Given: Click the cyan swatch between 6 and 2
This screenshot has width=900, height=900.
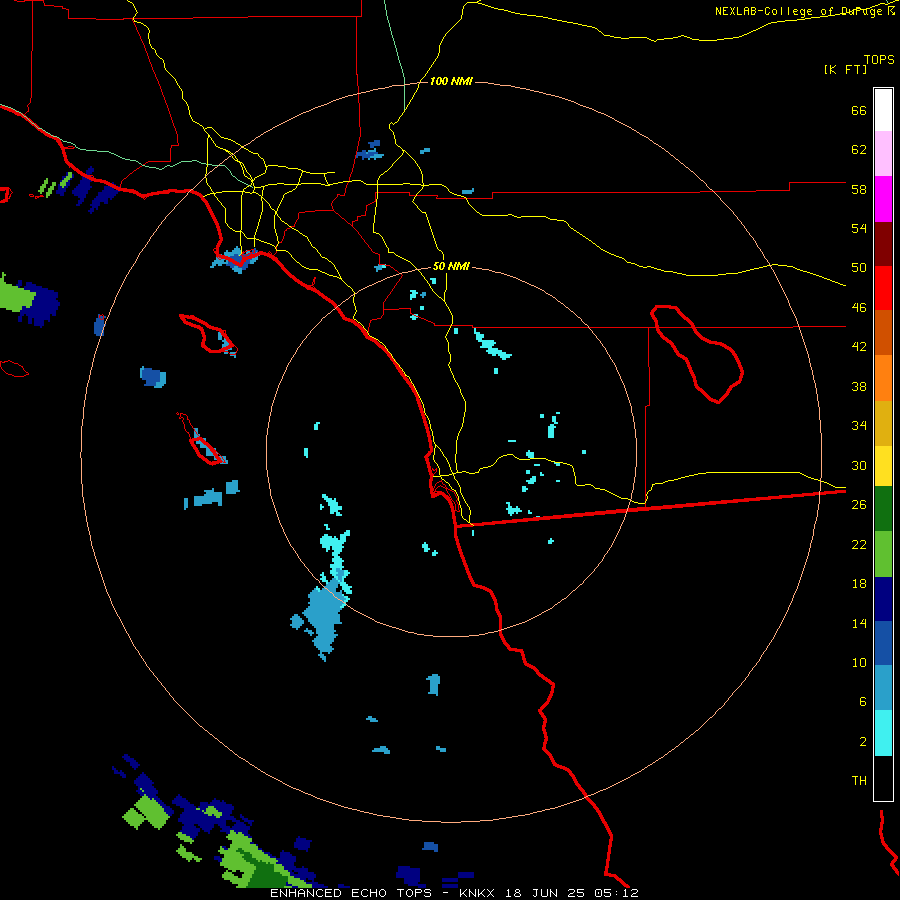Looking at the screenshot, I should coord(883,732).
